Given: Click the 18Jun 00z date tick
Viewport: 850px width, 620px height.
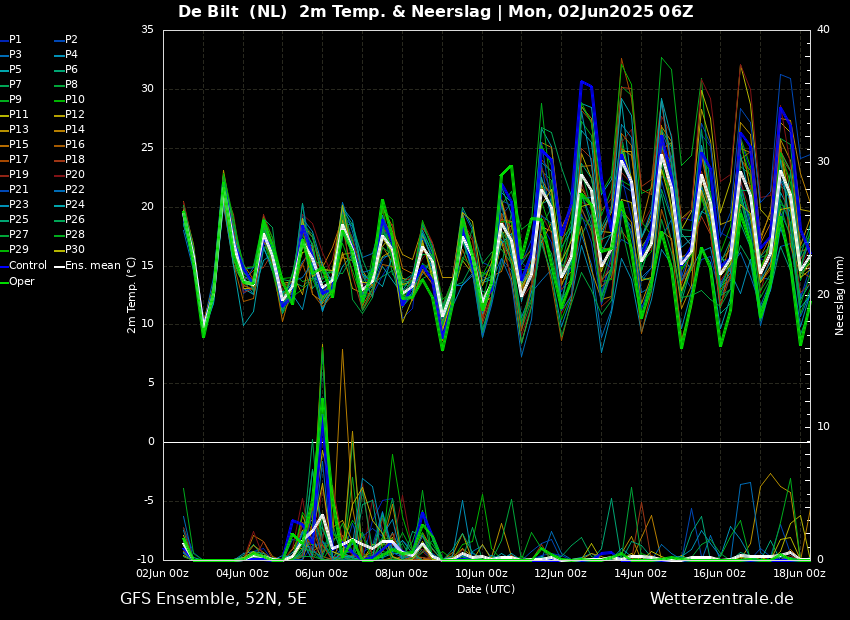Looking at the screenshot, I should pos(799,573).
